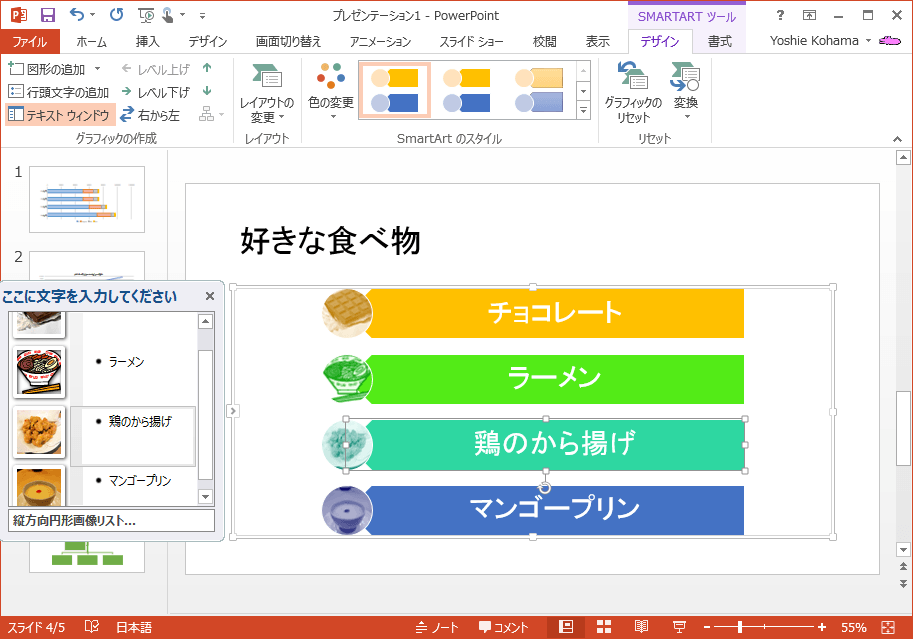Switch to スライド ショー tab
This screenshot has height=639, width=913.
(471, 41)
